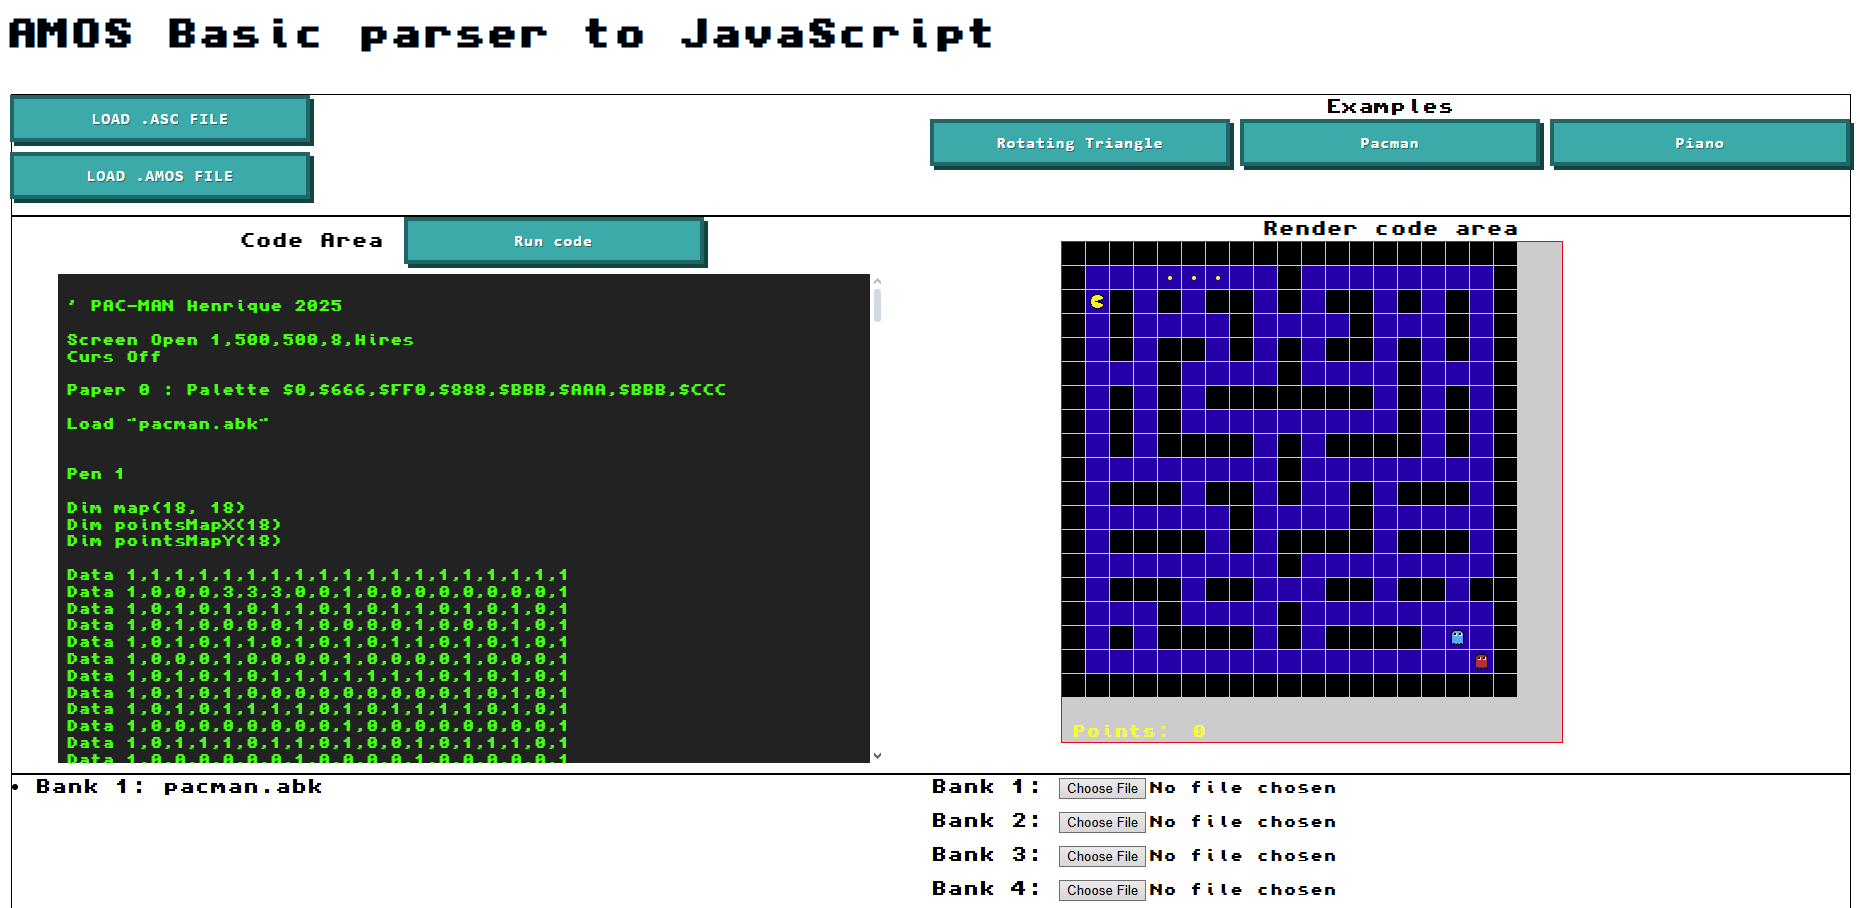Click the 'Dim pointsMapY(18)' line
This screenshot has height=908, width=1860.
(x=174, y=541)
